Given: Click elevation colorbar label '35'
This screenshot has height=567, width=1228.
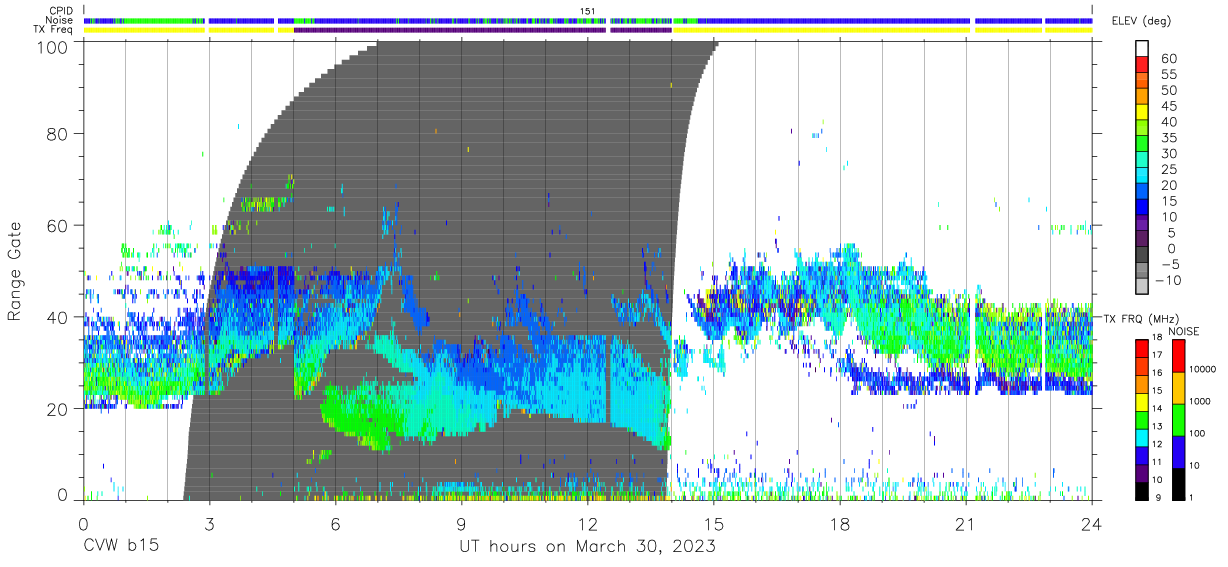Looking at the screenshot, I should (x=1169, y=138).
